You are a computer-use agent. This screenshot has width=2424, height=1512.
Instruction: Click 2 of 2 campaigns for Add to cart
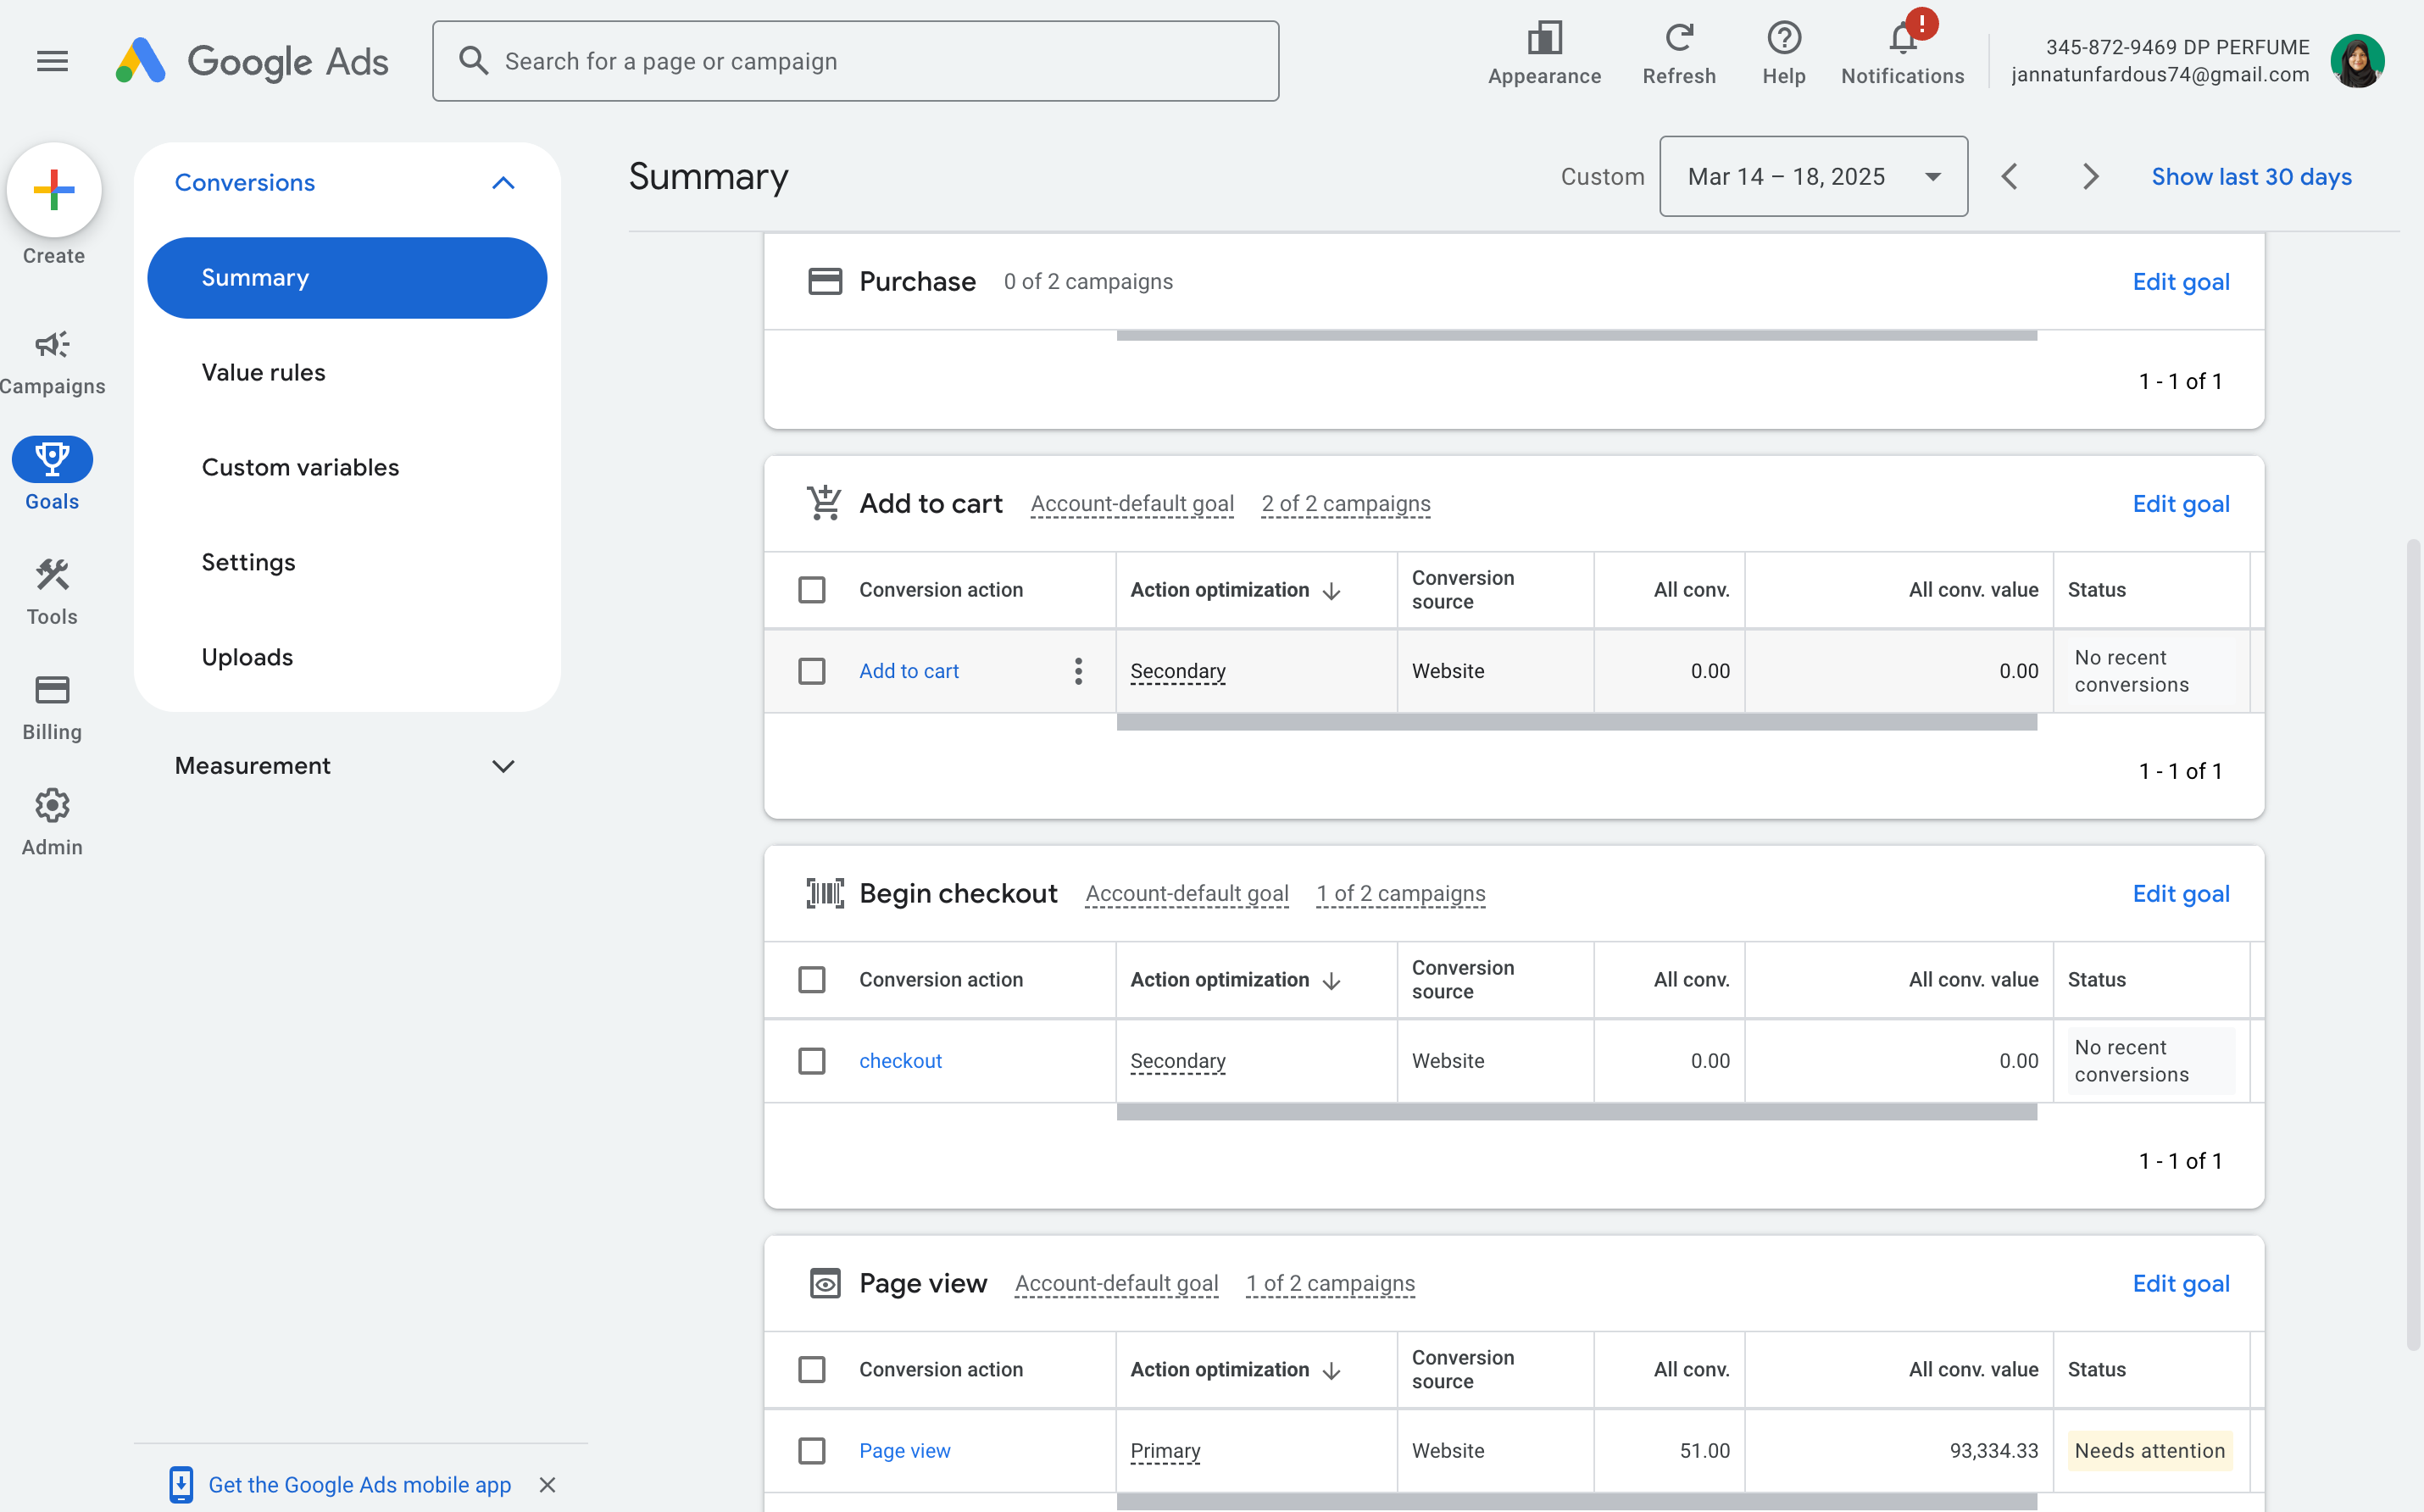coord(1345,504)
